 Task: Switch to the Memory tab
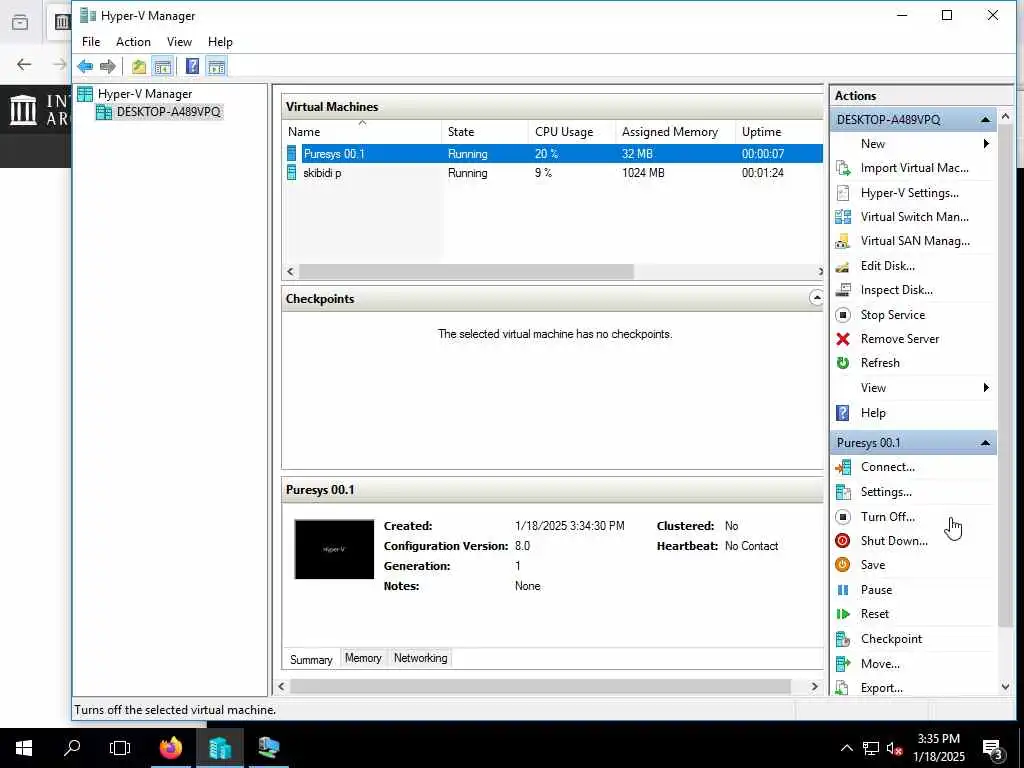tap(363, 658)
